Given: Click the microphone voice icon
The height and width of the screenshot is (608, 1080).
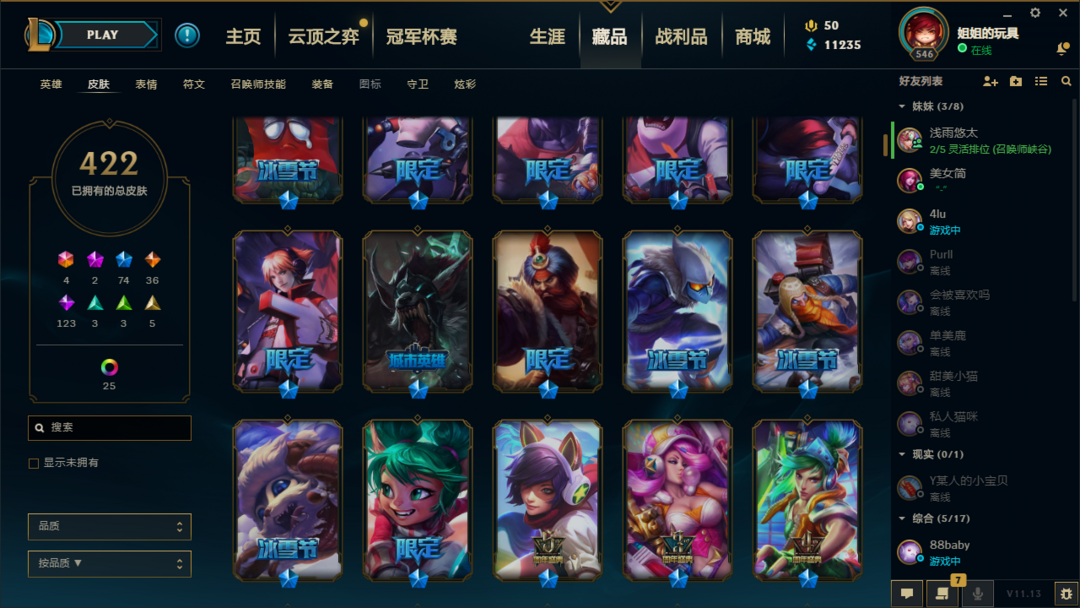Looking at the screenshot, I should pyautogui.click(x=977, y=593).
